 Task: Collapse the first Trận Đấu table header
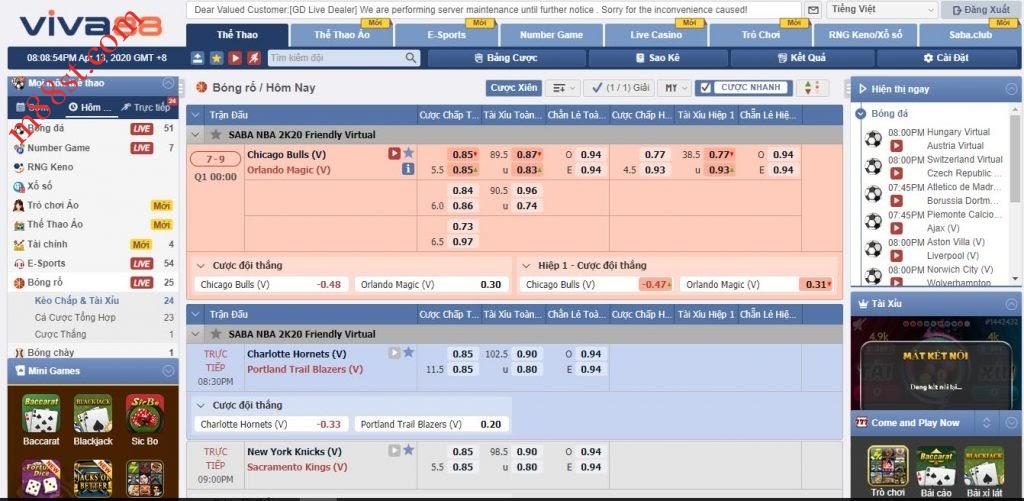pos(195,115)
